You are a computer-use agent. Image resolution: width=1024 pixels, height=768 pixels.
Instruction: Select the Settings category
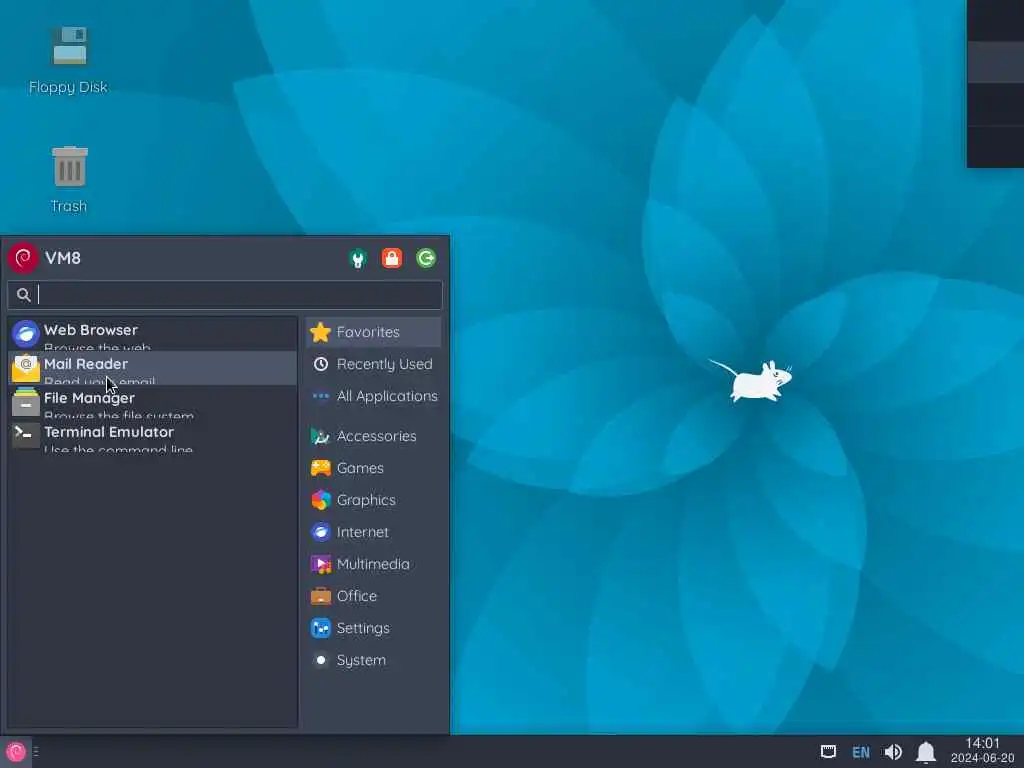374,628
